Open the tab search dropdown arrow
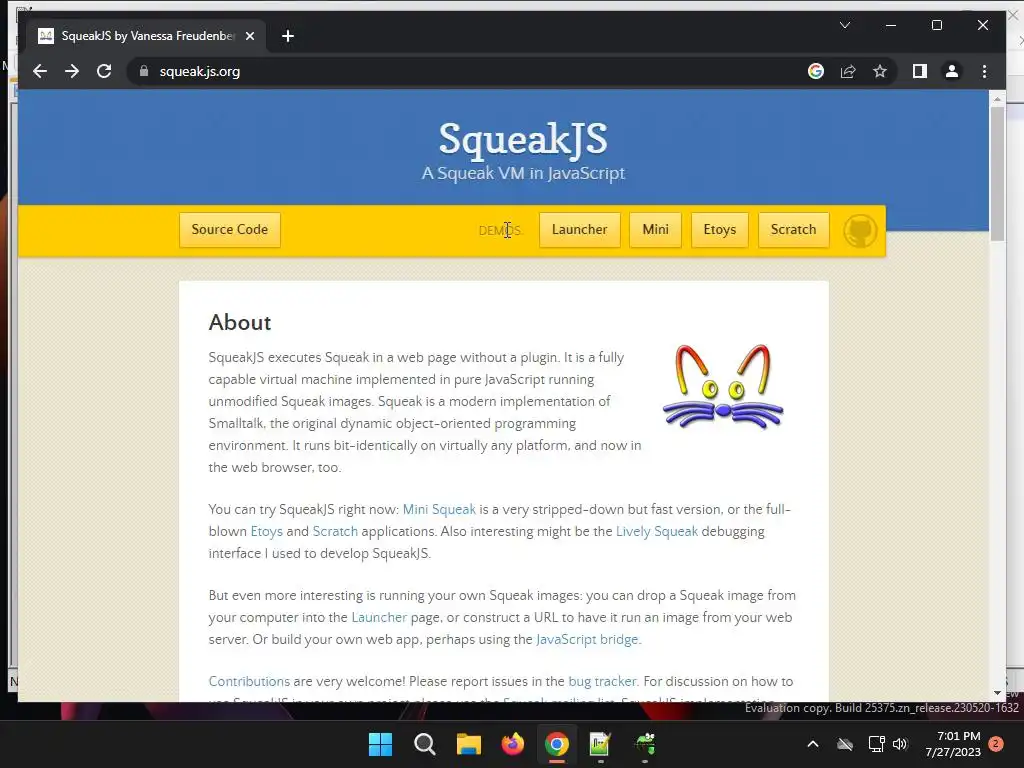Screen dimensions: 1024x768 pyautogui.click(x=844, y=25)
